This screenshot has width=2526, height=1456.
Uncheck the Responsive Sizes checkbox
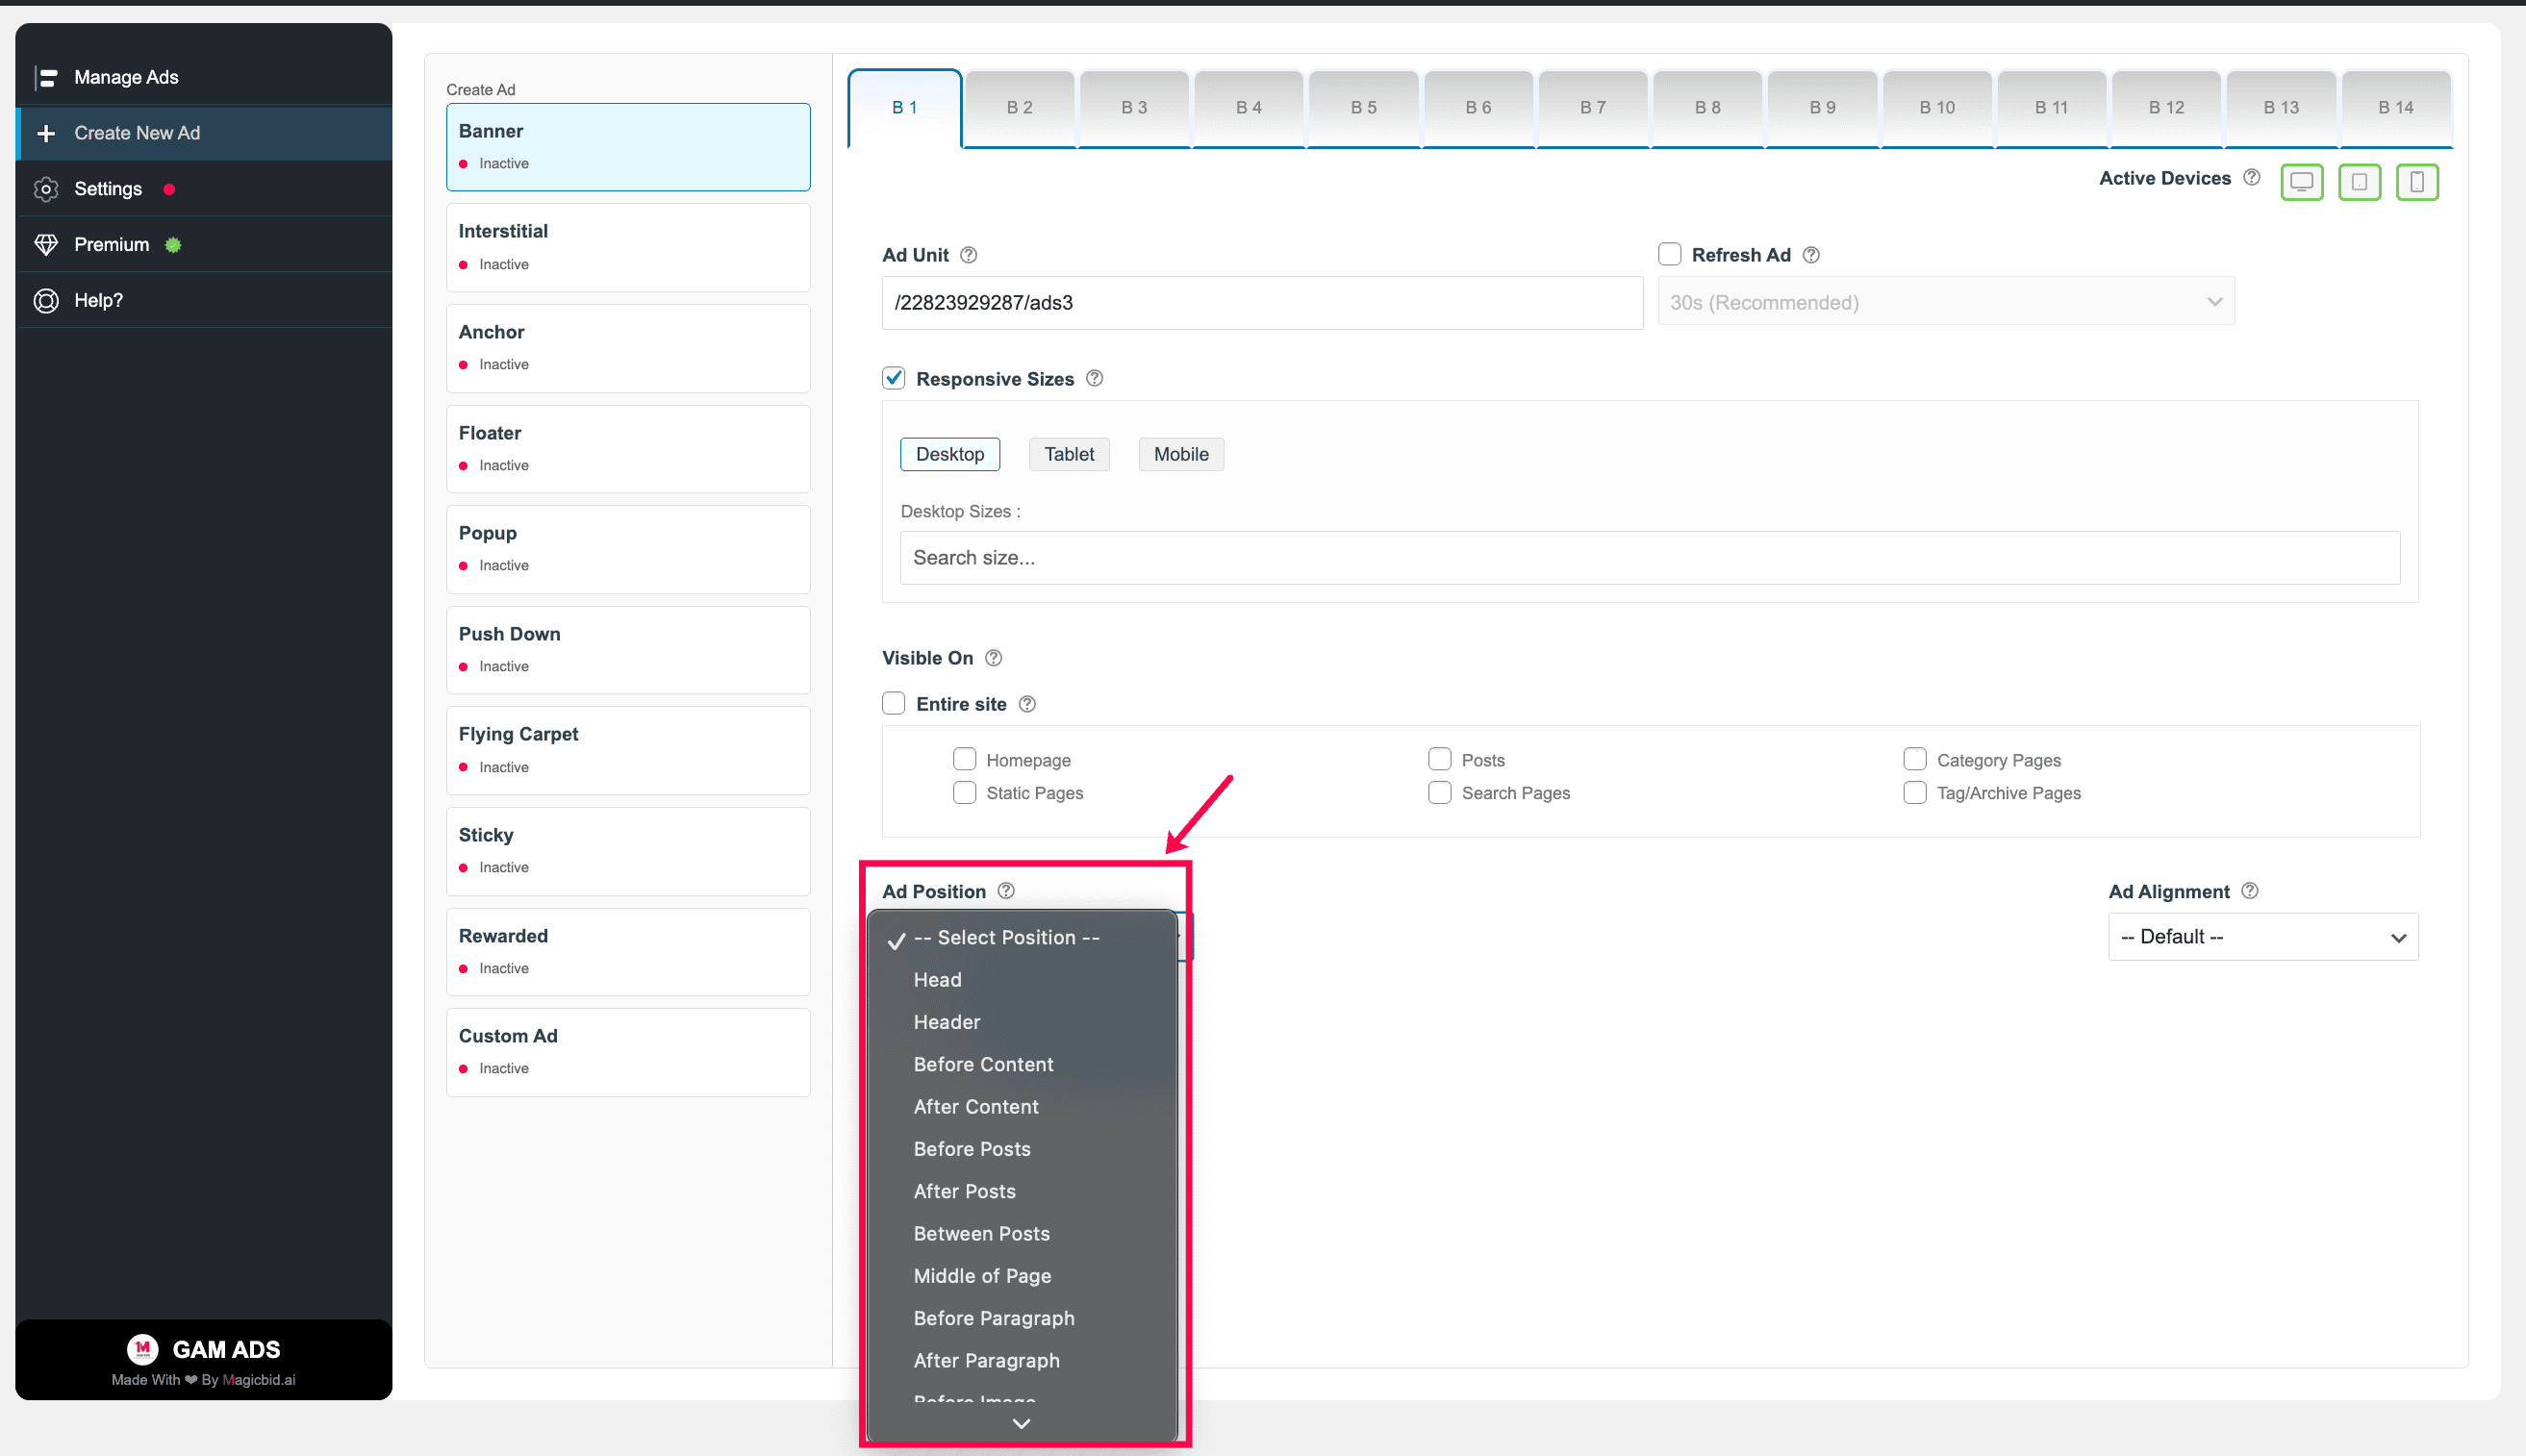(x=893, y=378)
